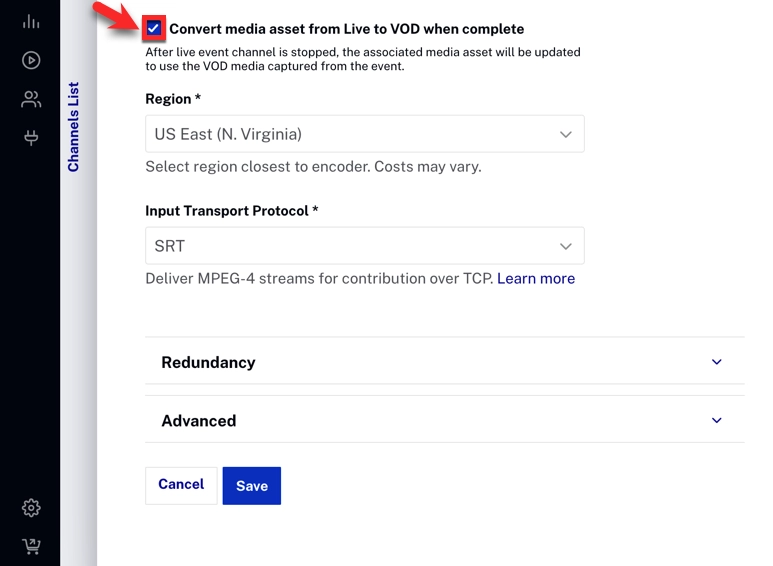Open the users icon in sidebar
This screenshot has height=566, width=773.
[31, 99]
